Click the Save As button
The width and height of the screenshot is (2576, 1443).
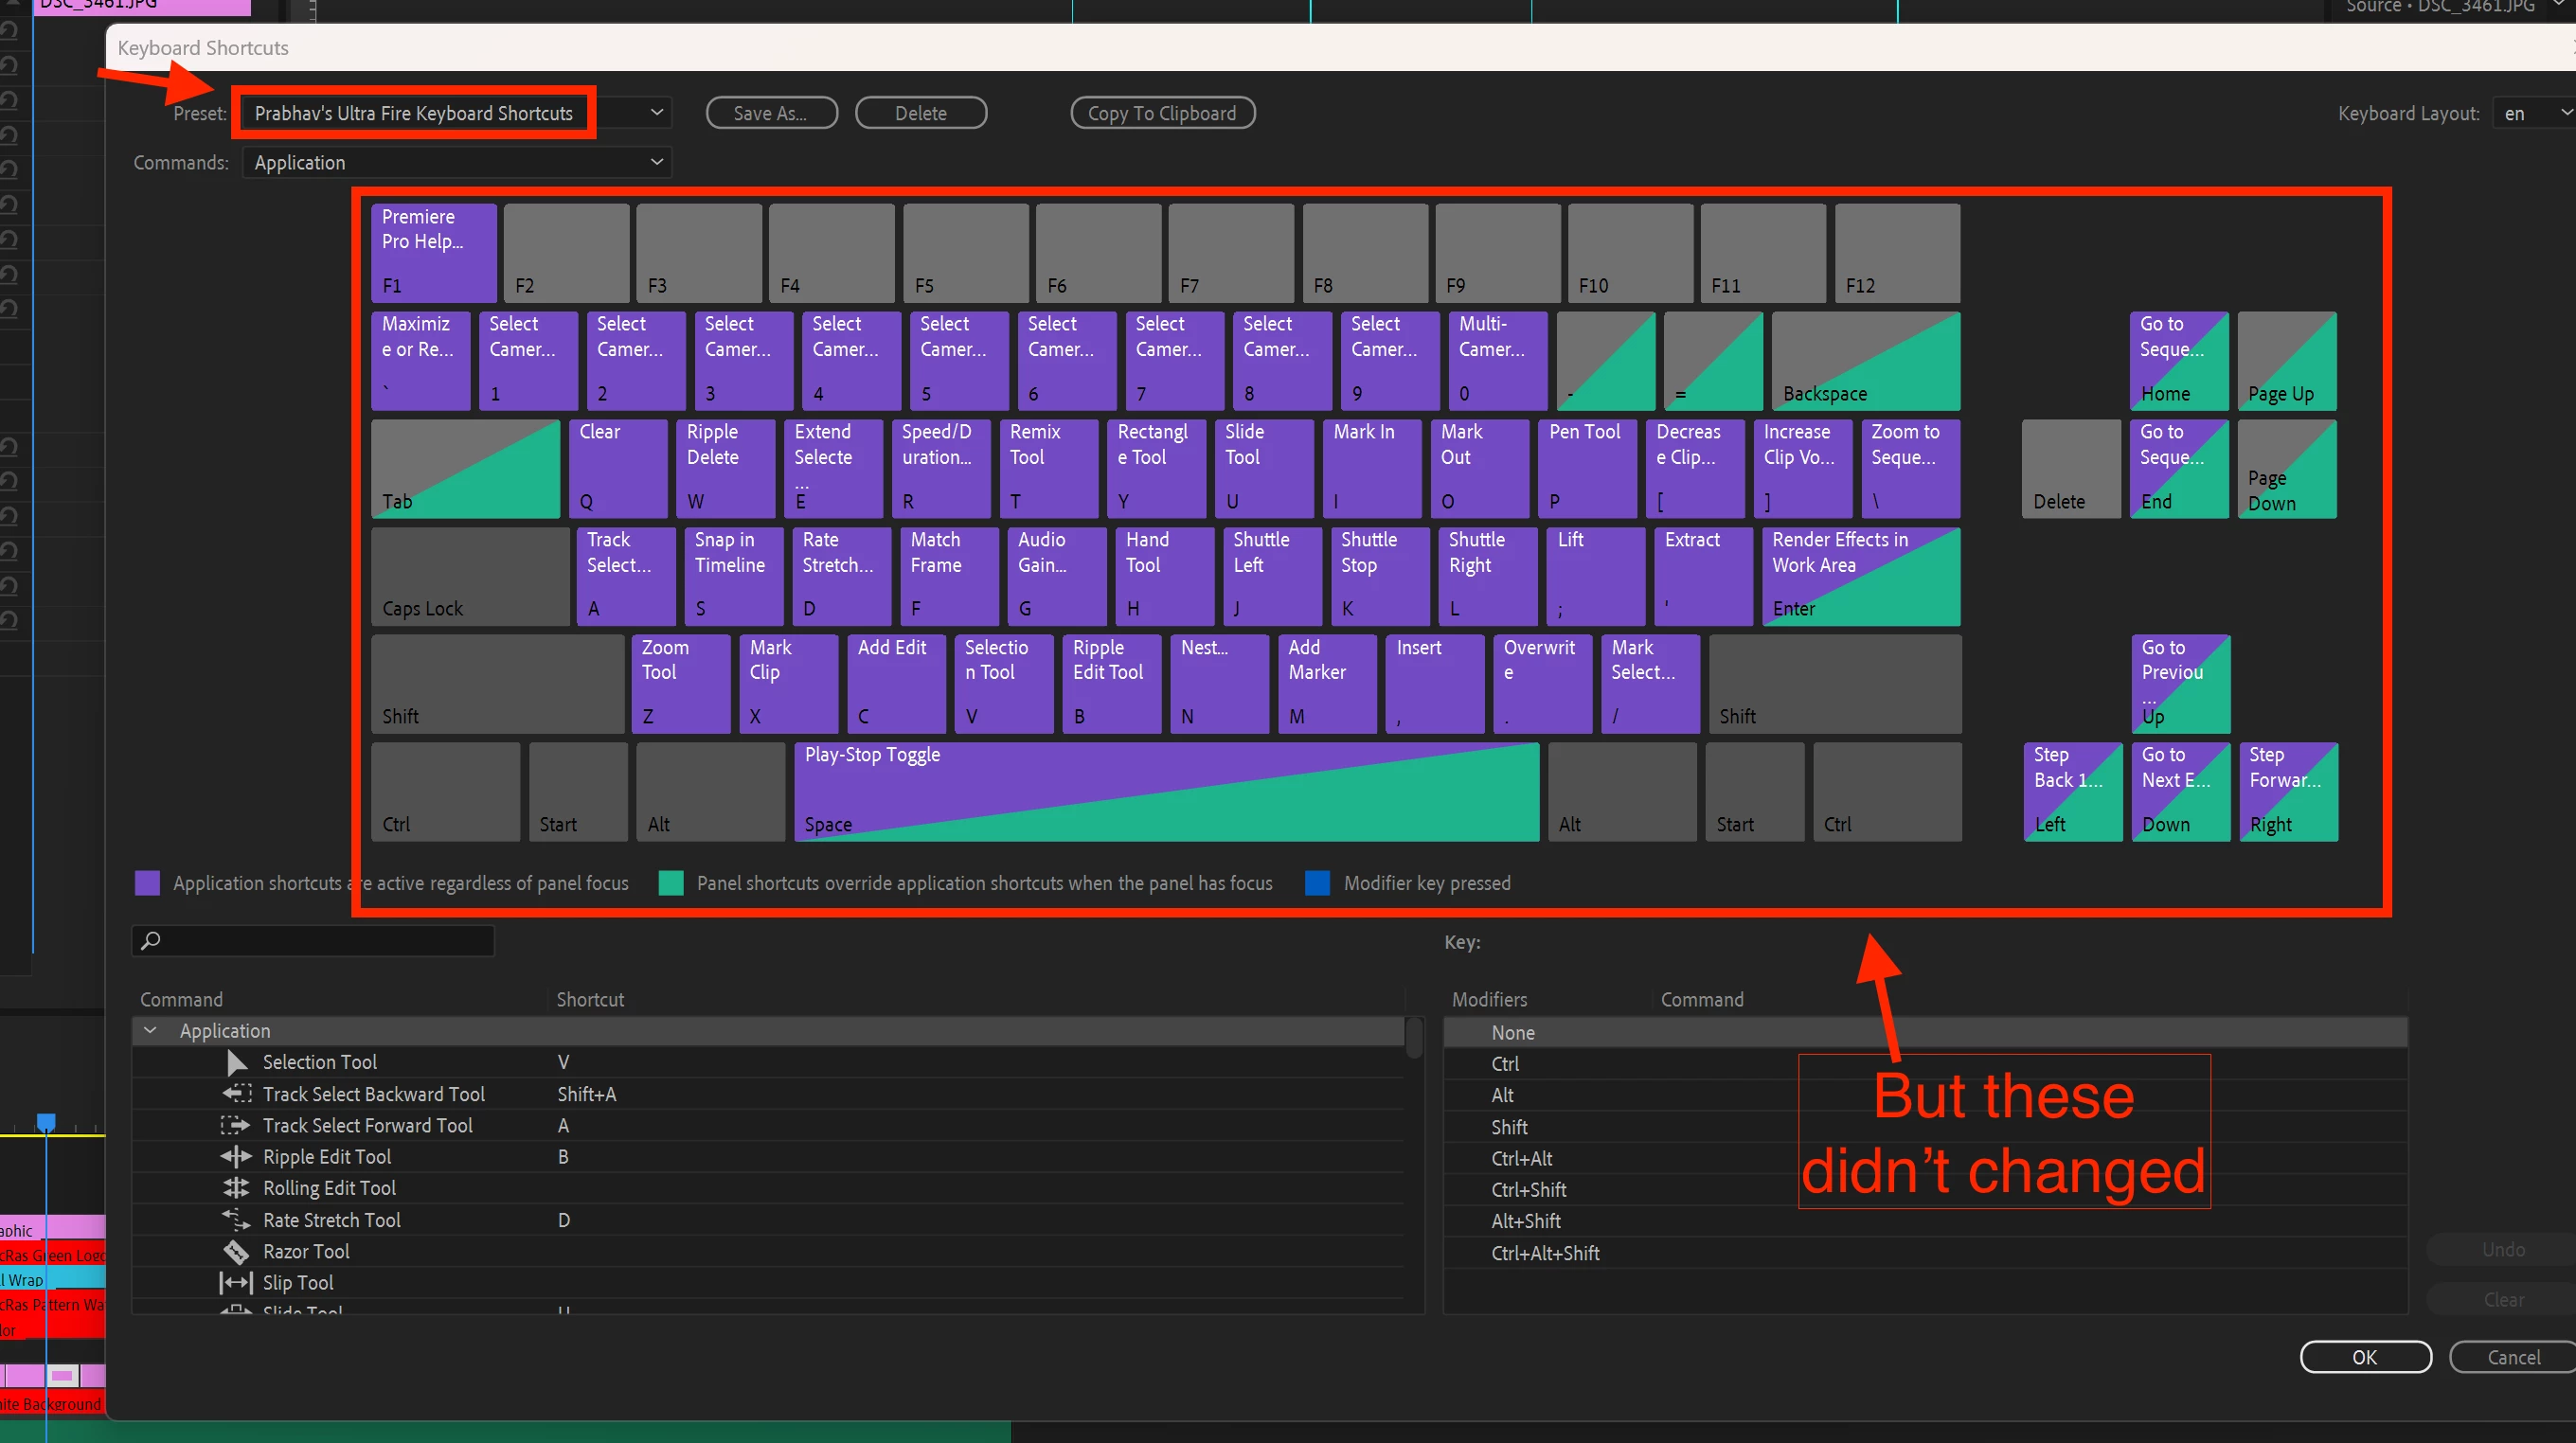(x=770, y=114)
